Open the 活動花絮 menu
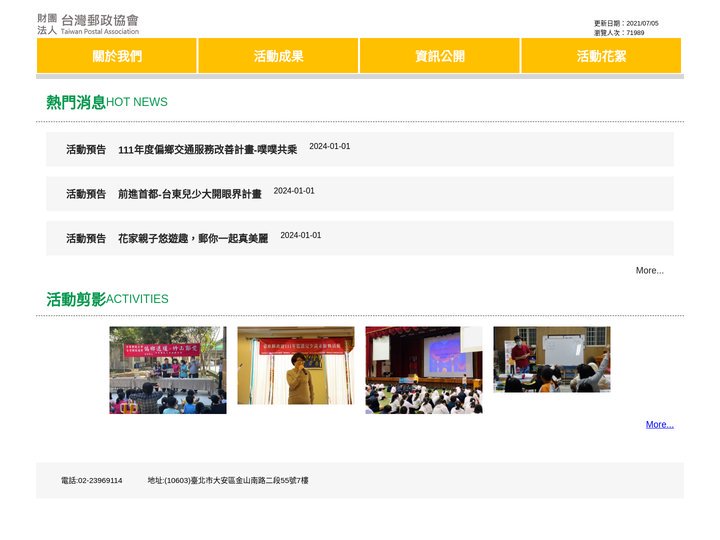 click(602, 56)
